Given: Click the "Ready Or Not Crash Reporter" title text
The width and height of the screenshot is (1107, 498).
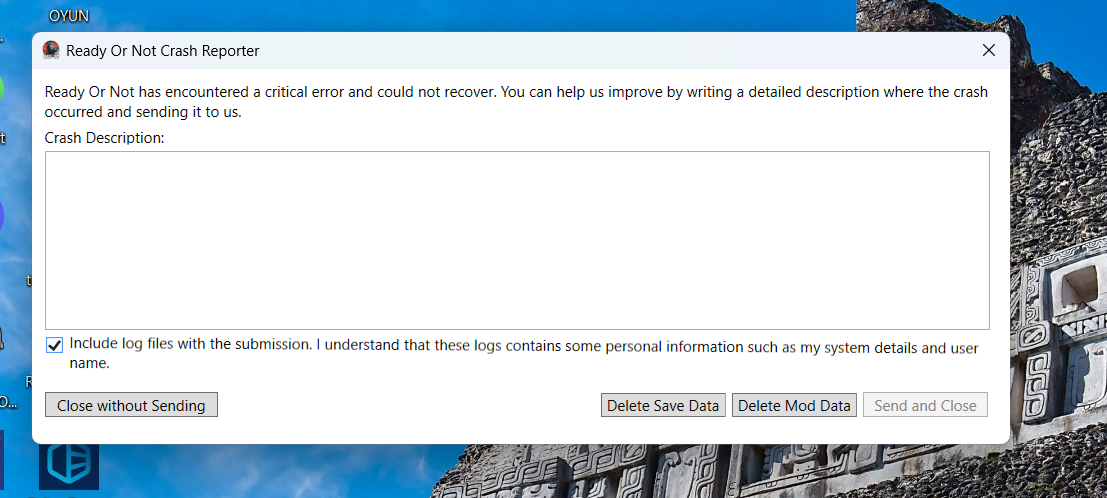Looking at the screenshot, I should 162,51.
